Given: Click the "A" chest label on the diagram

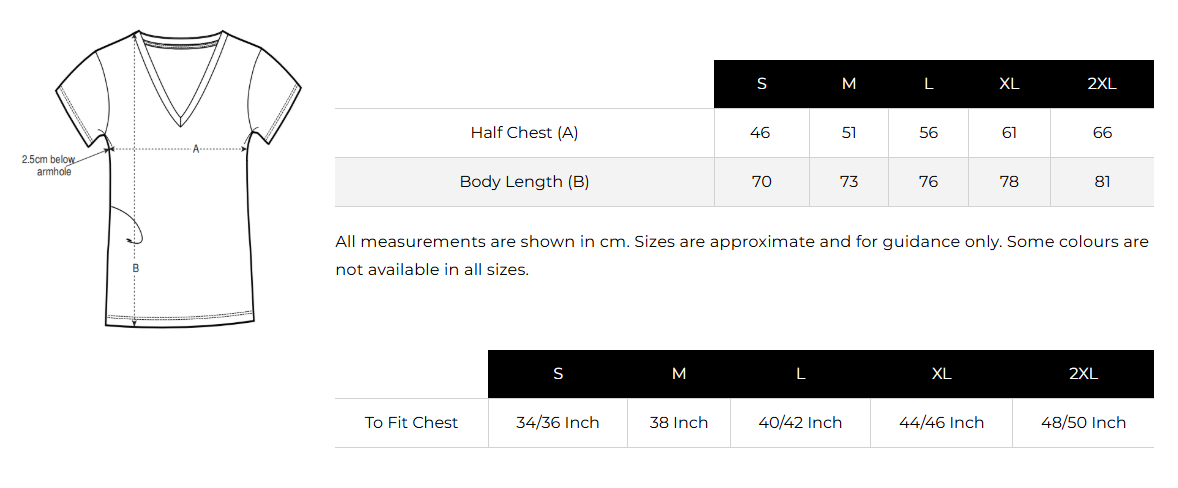Looking at the screenshot, I should tap(196, 149).
